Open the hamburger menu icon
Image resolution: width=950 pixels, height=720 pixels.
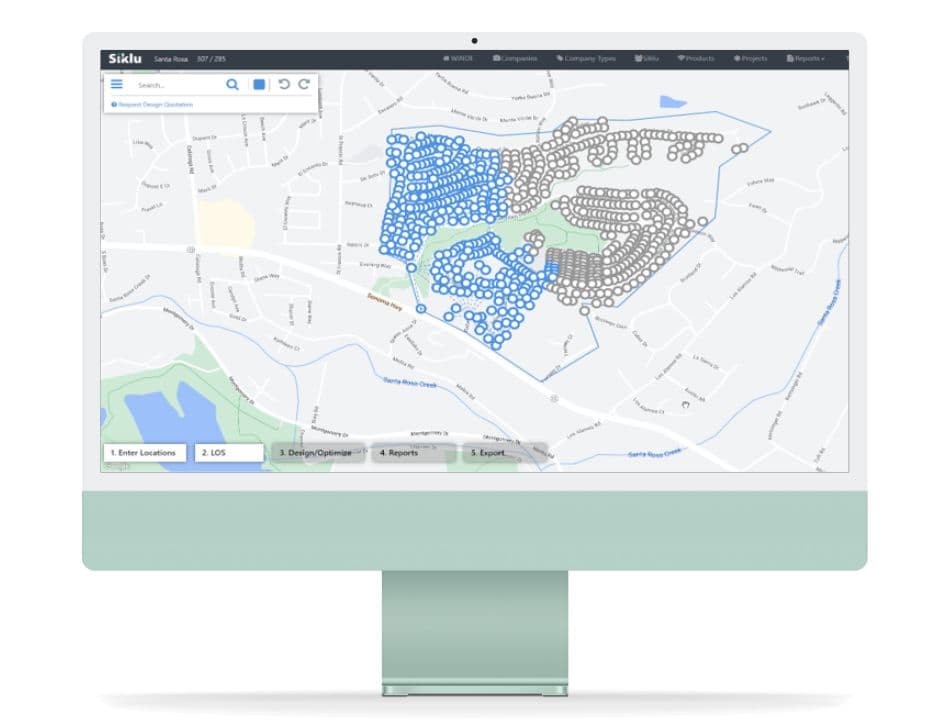[x=117, y=85]
